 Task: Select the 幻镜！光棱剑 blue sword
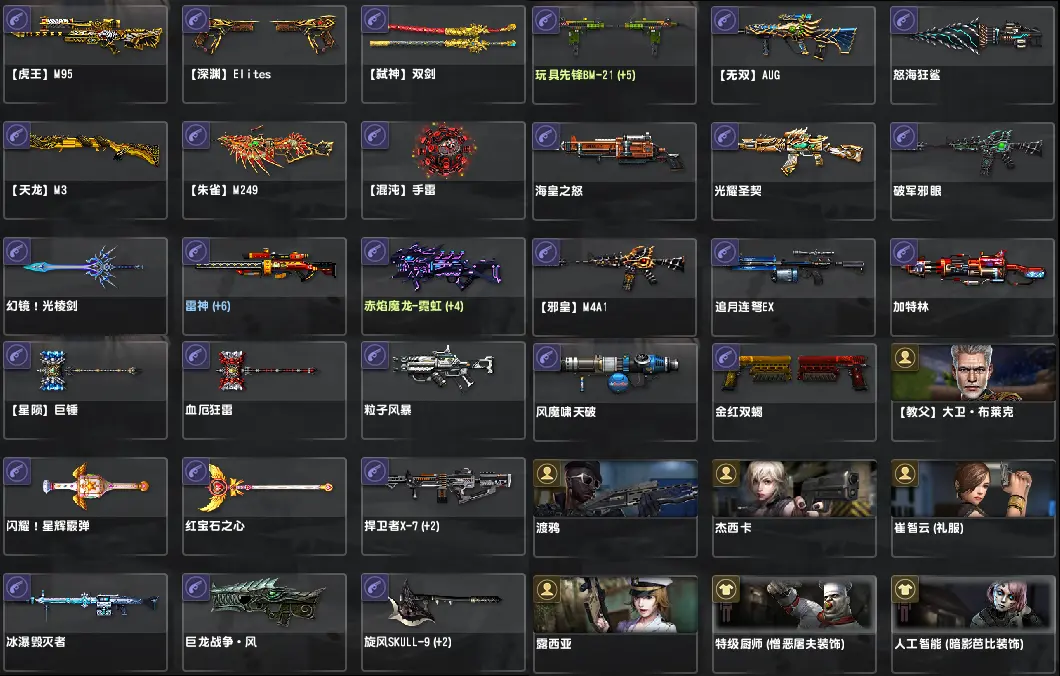click(85, 286)
